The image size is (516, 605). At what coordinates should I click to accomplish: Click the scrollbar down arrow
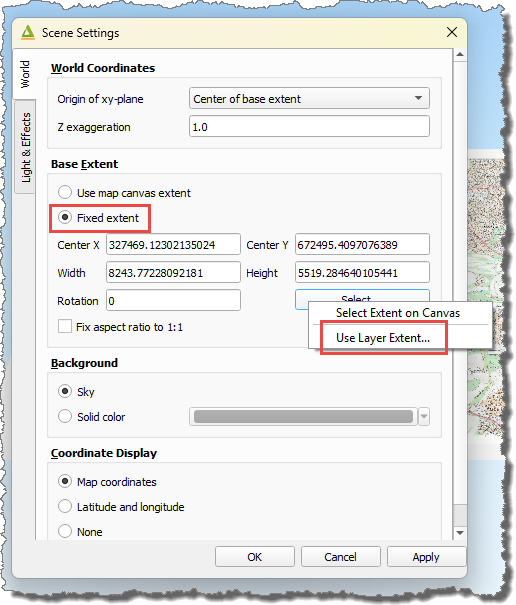(459, 533)
